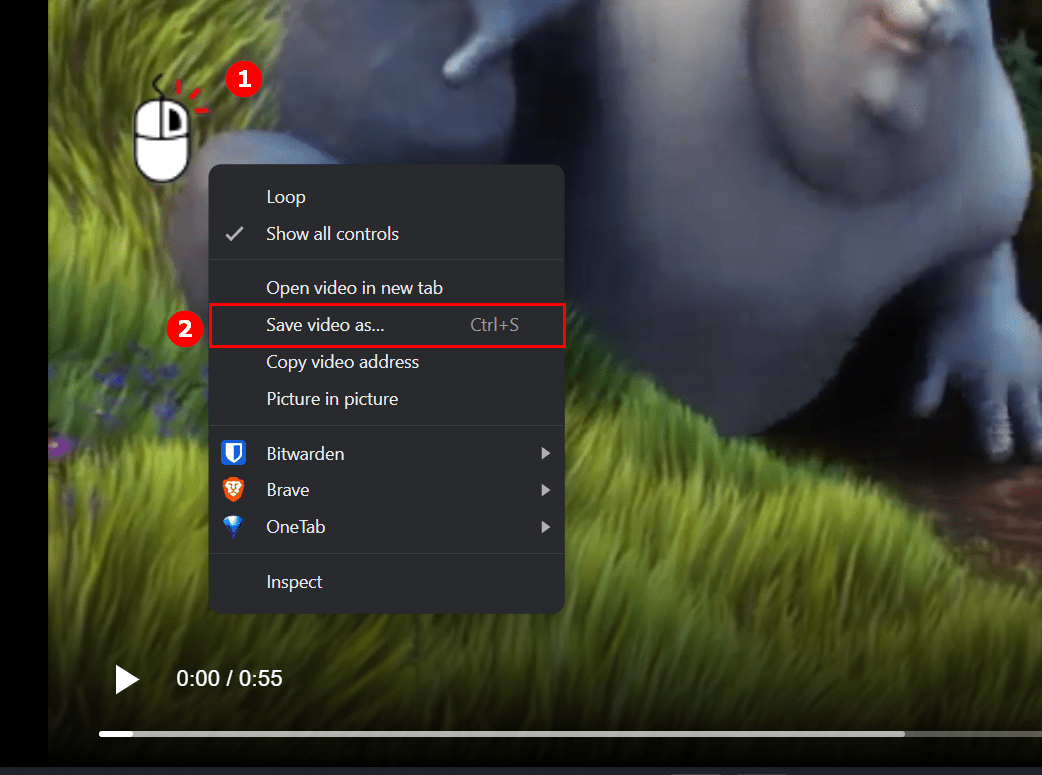Image resolution: width=1042 pixels, height=775 pixels.
Task: Choose Open video in new tab
Action: (x=387, y=288)
